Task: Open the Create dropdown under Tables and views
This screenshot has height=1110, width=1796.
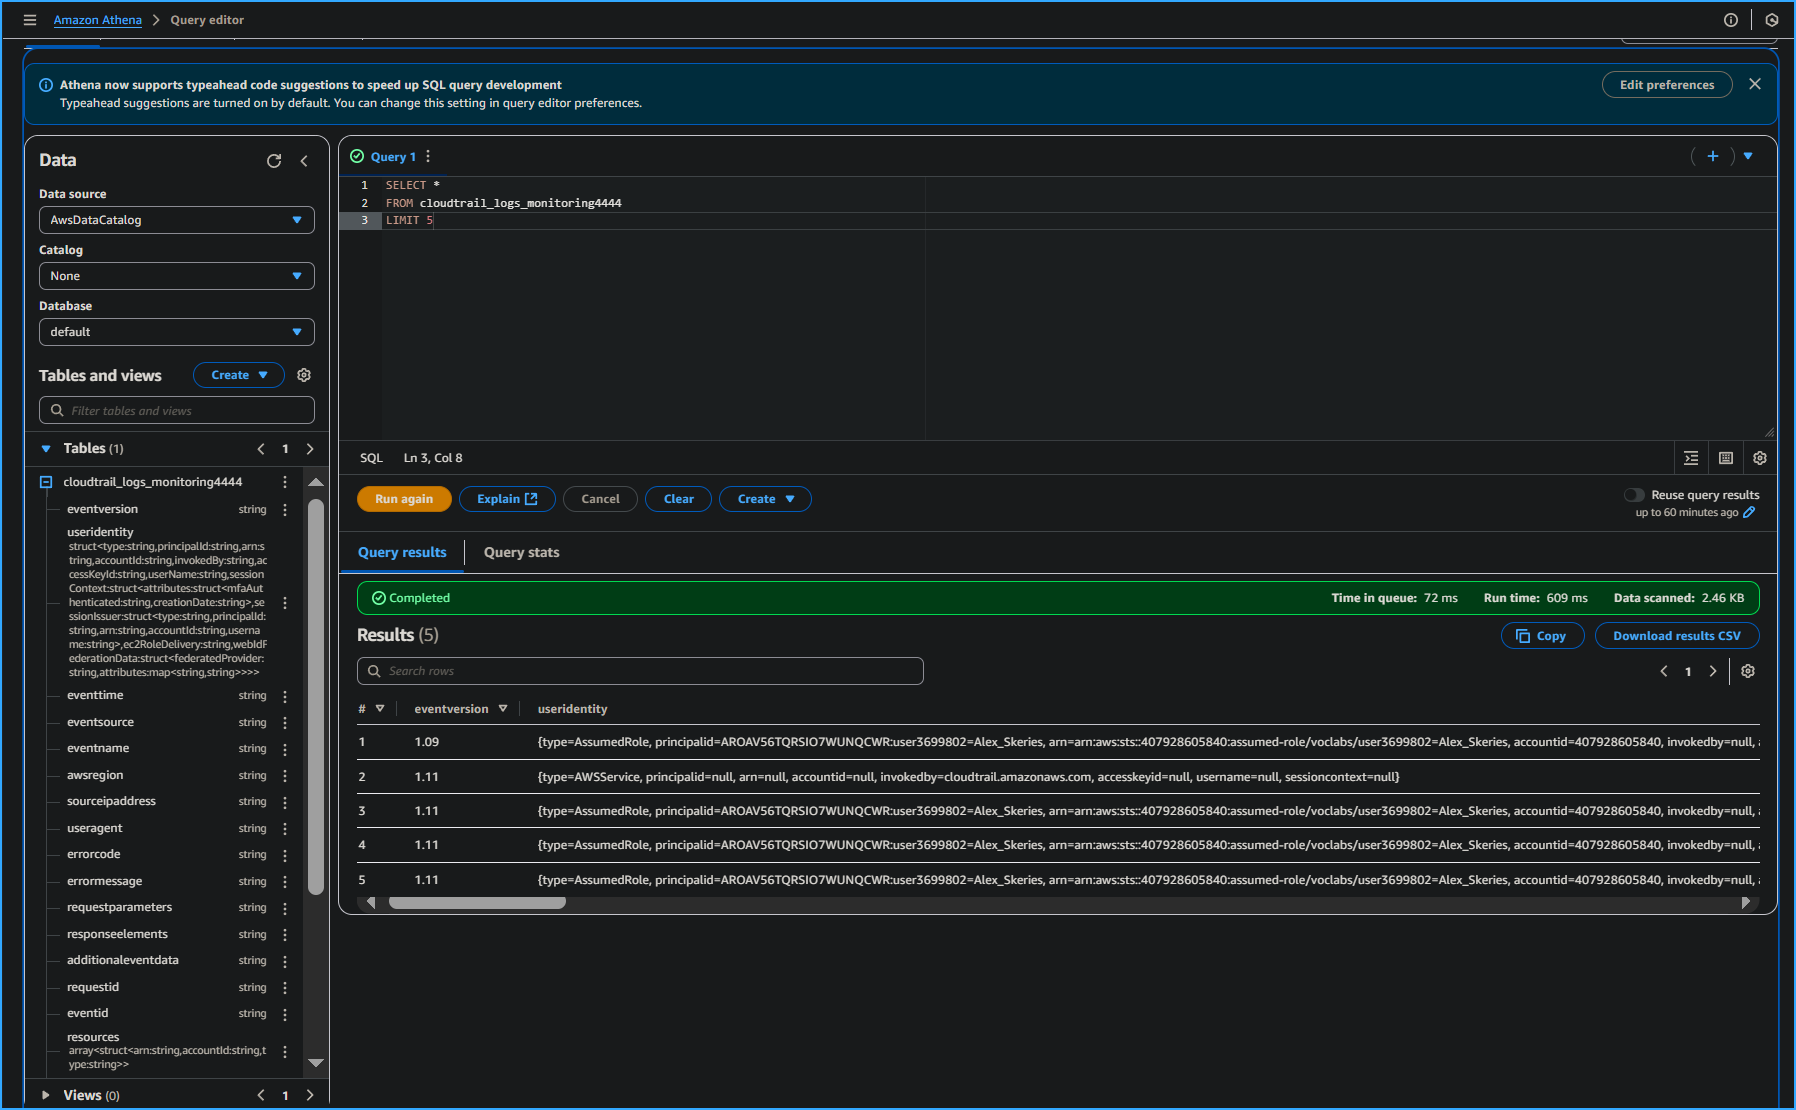Action: pos(238,374)
